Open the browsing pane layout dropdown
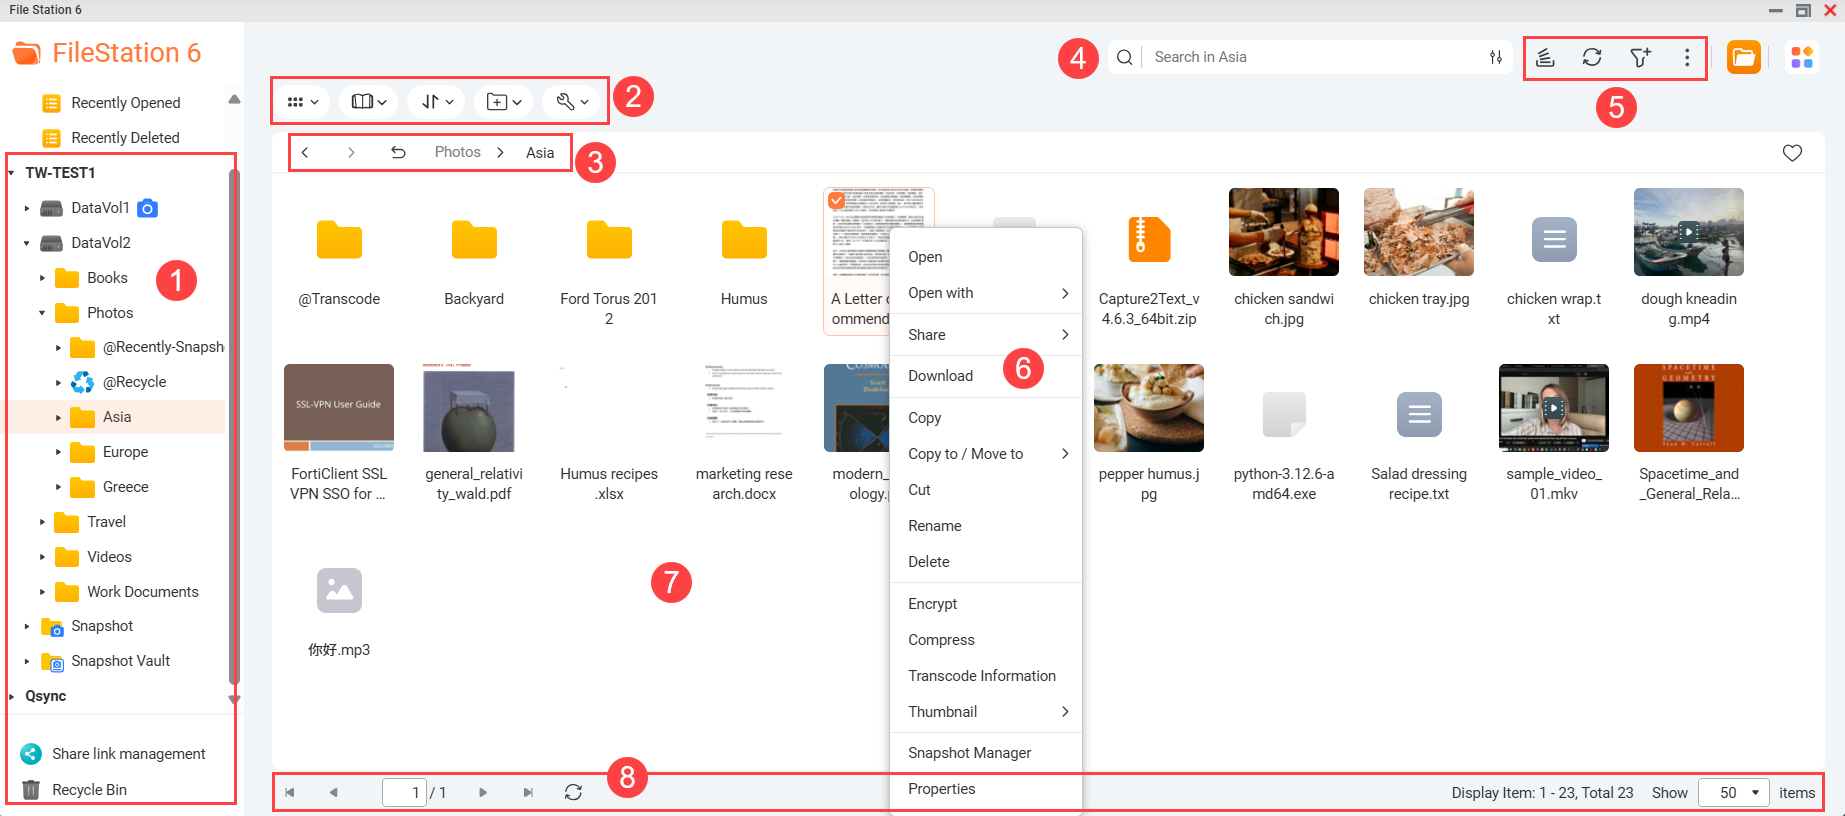The height and width of the screenshot is (816, 1845). [369, 102]
